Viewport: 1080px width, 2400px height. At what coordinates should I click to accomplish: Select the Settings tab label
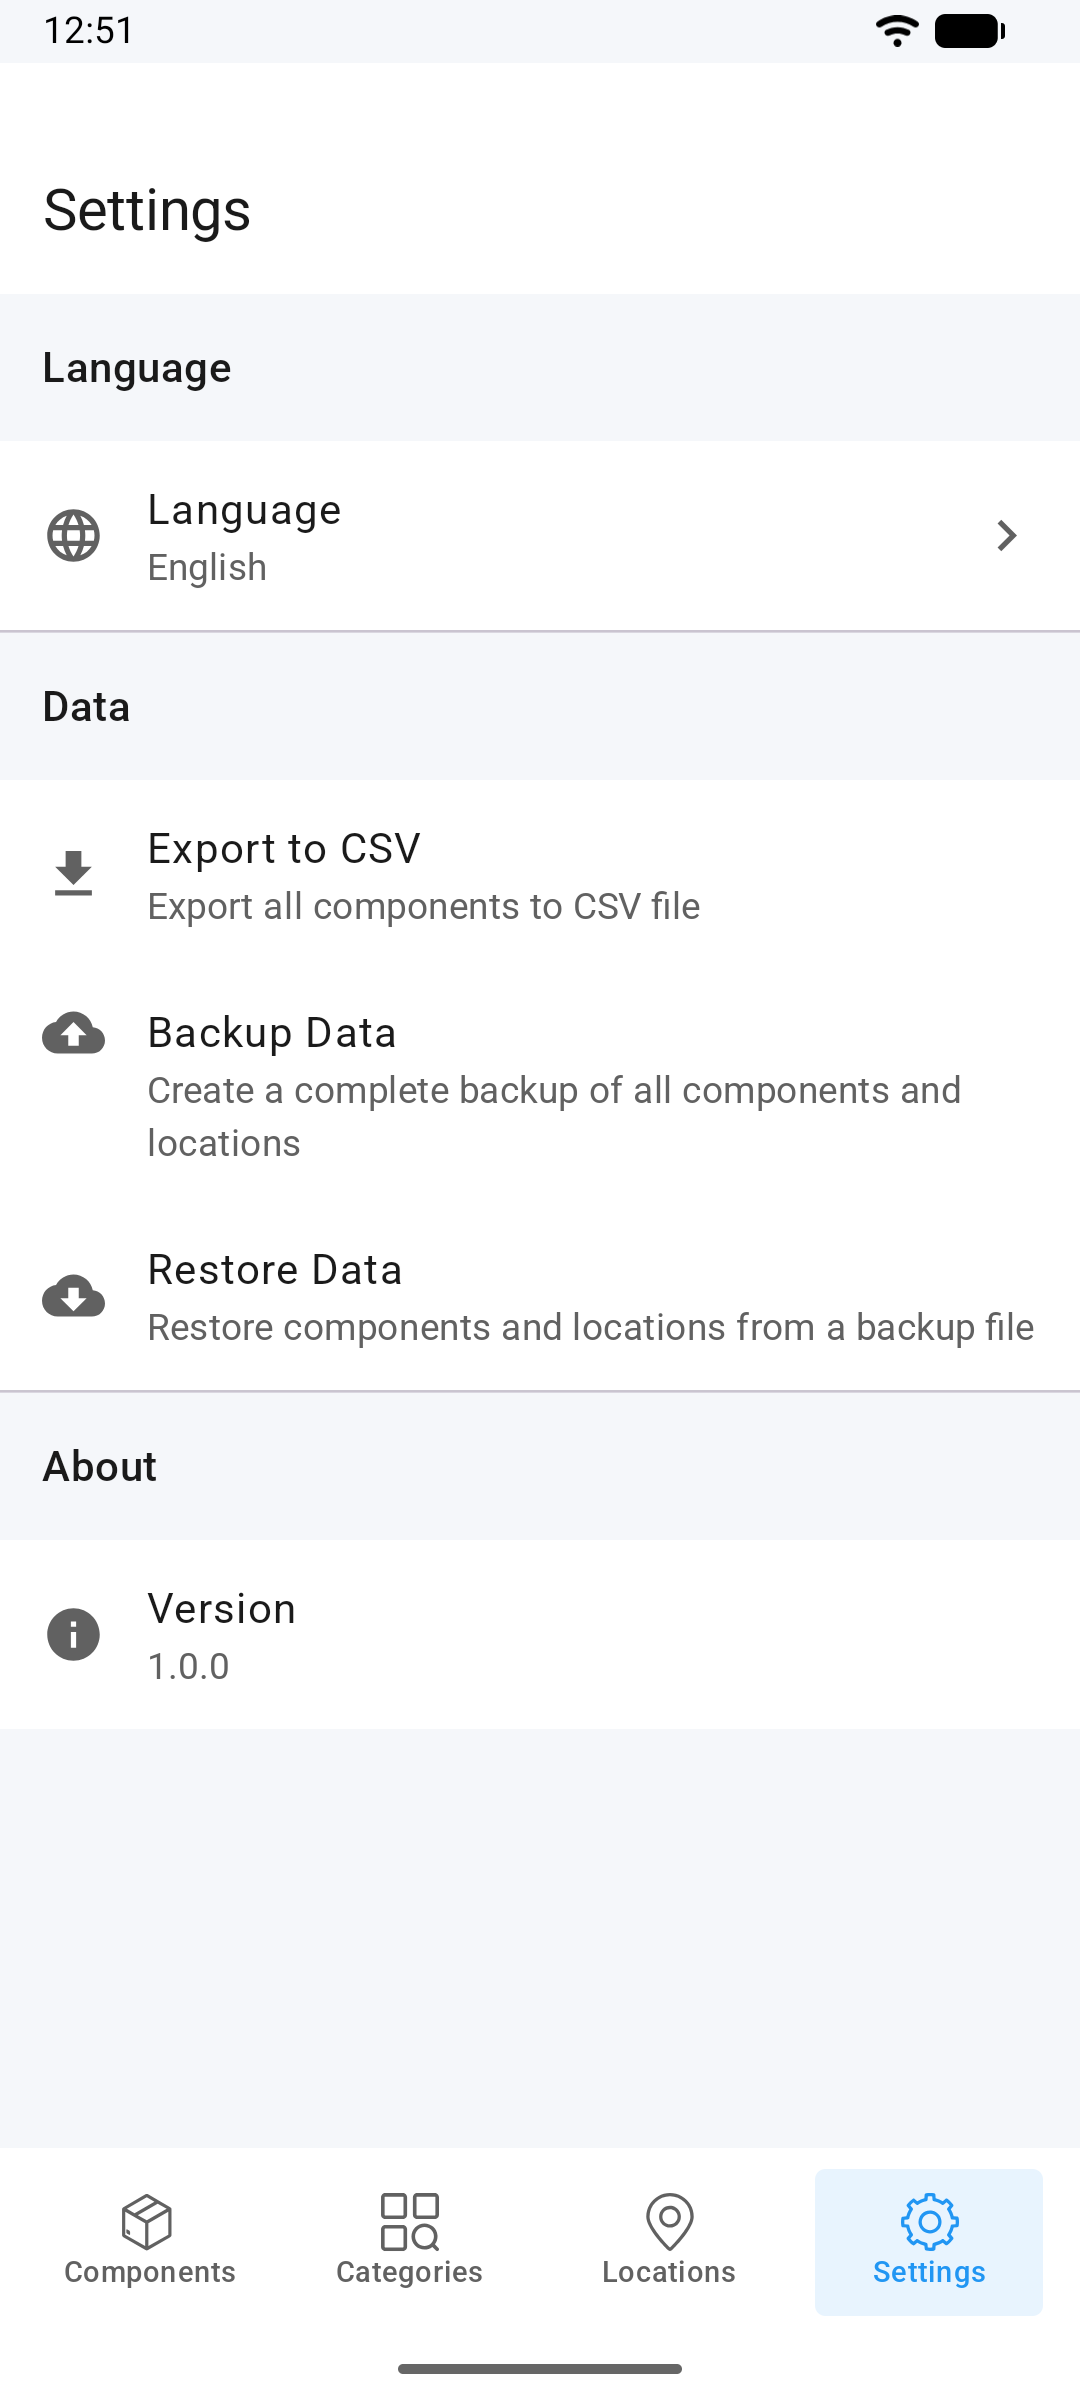[929, 2272]
